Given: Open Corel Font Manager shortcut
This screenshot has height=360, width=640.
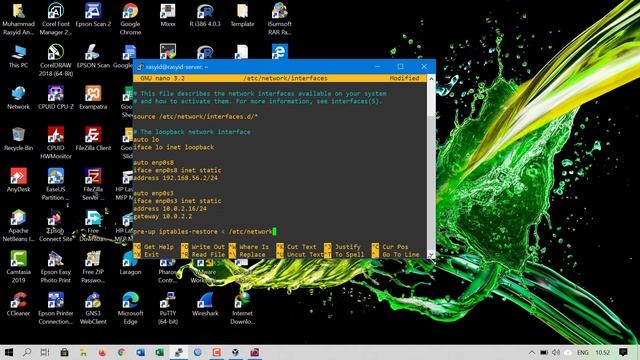Looking at the screenshot, I should tap(56, 19).
